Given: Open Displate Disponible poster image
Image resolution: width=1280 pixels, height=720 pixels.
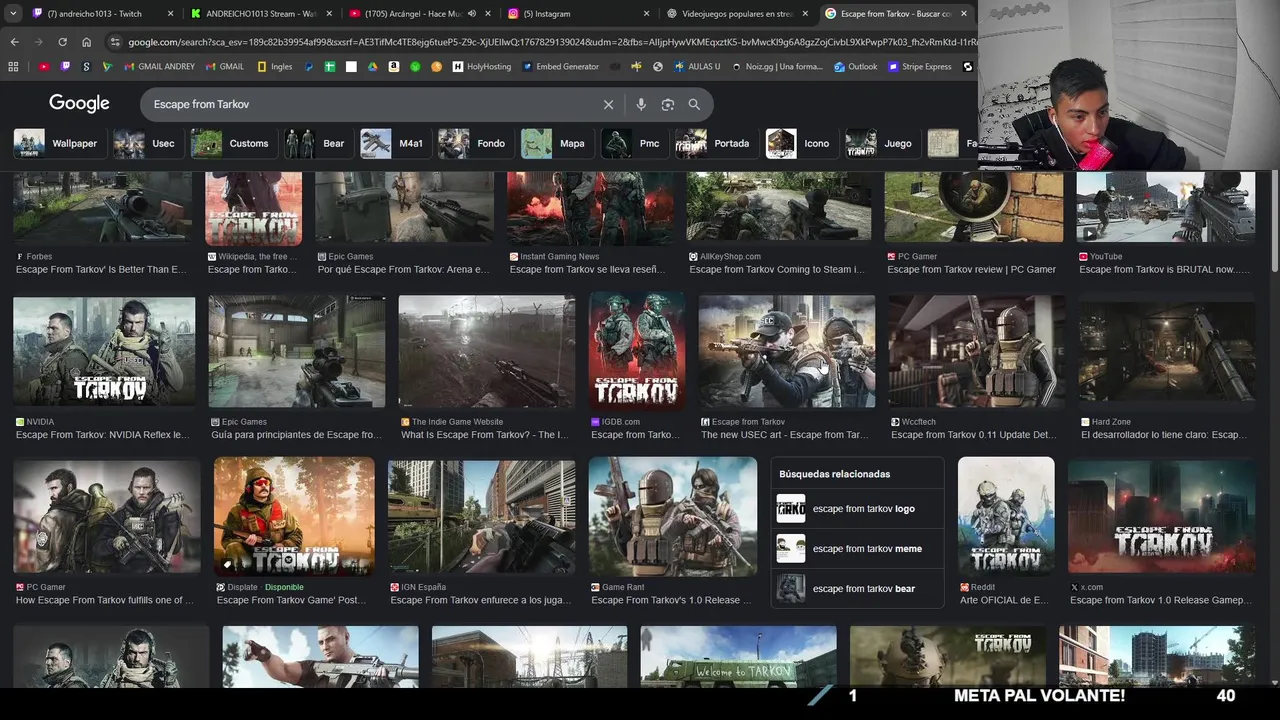Looking at the screenshot, I should pyautogui.click(x=294, y=516).
